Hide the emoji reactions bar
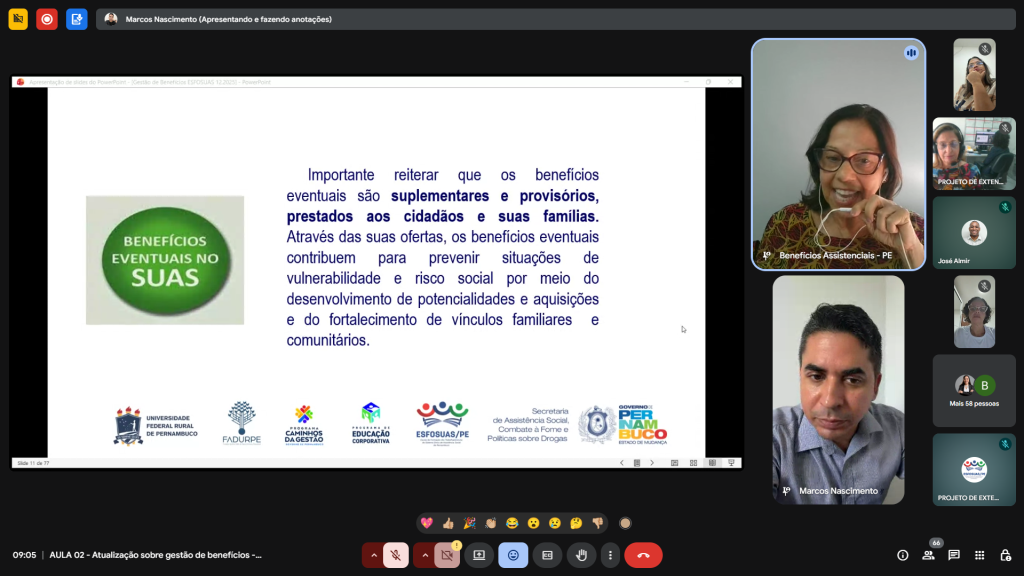 click(513, 555)
